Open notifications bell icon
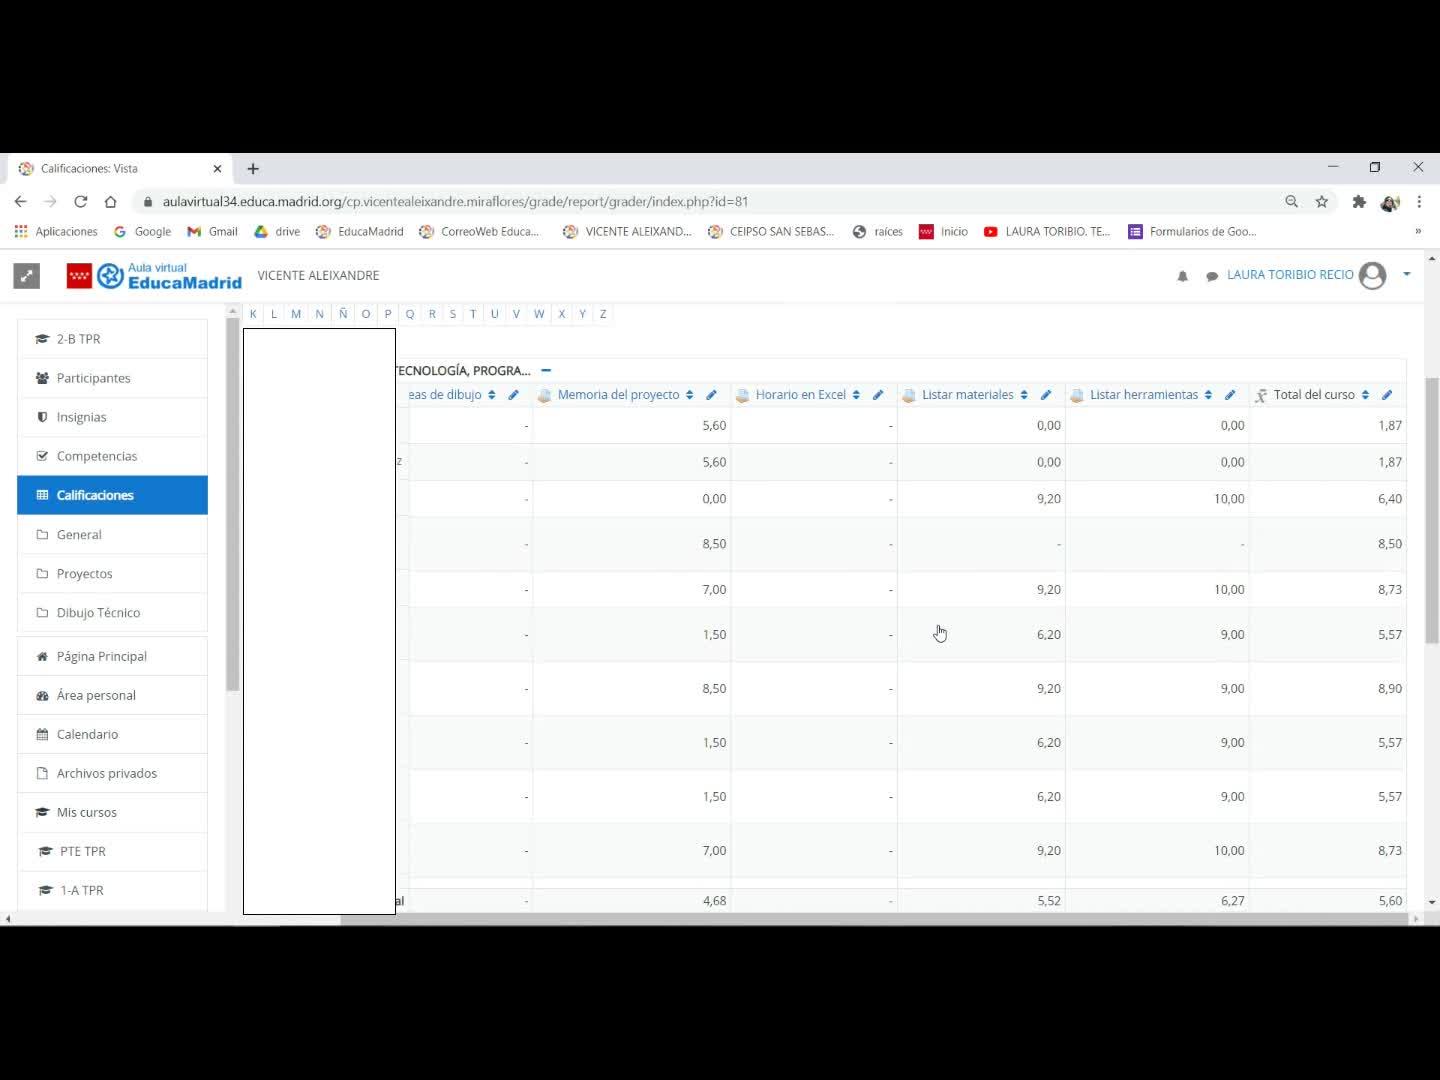1440x1080 pixels. tap(1182, 276)
